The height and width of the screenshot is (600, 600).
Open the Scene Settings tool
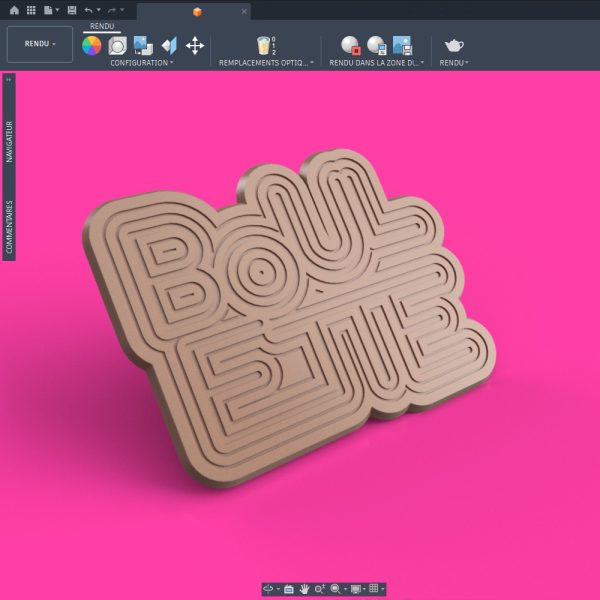117,46
